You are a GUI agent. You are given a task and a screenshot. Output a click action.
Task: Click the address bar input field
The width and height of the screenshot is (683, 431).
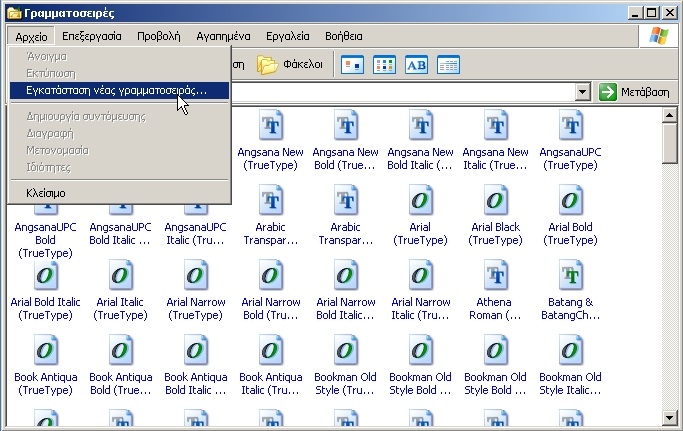tap(403, 92)
